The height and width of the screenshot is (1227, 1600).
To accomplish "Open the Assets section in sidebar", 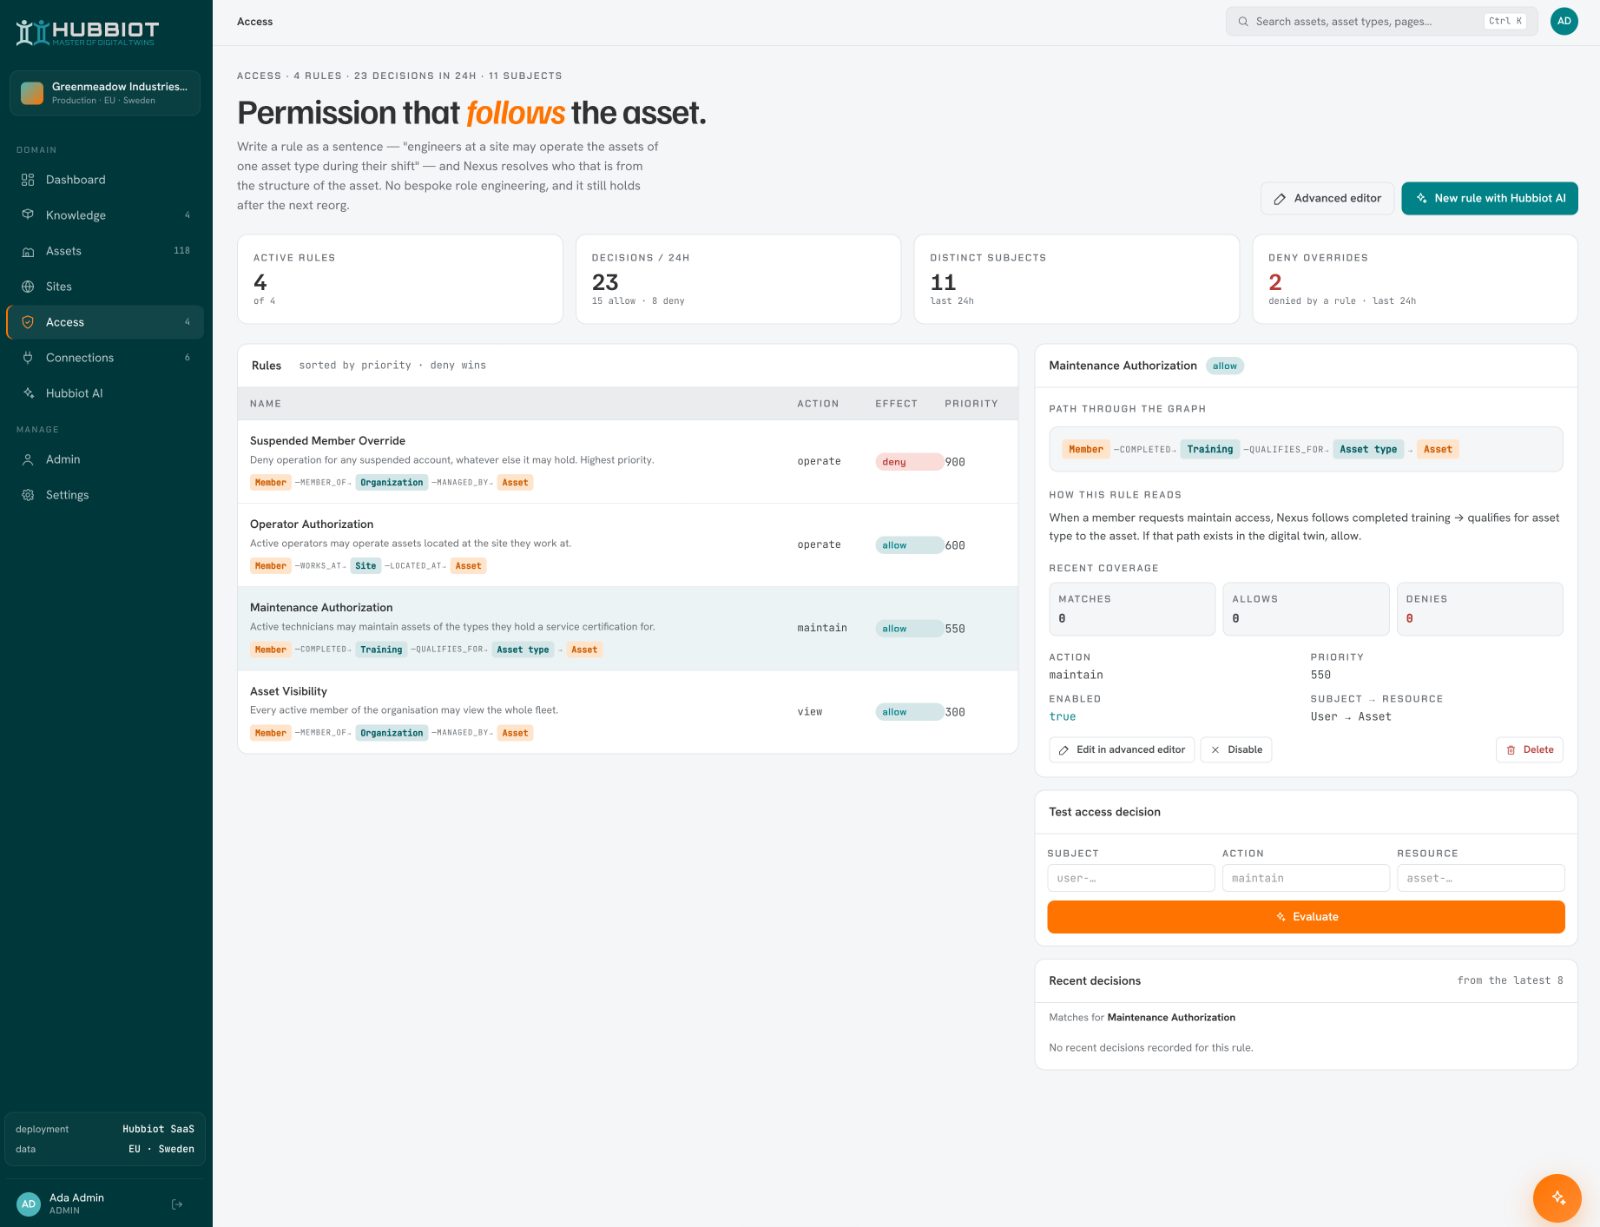I will click(x=105, y=251).
